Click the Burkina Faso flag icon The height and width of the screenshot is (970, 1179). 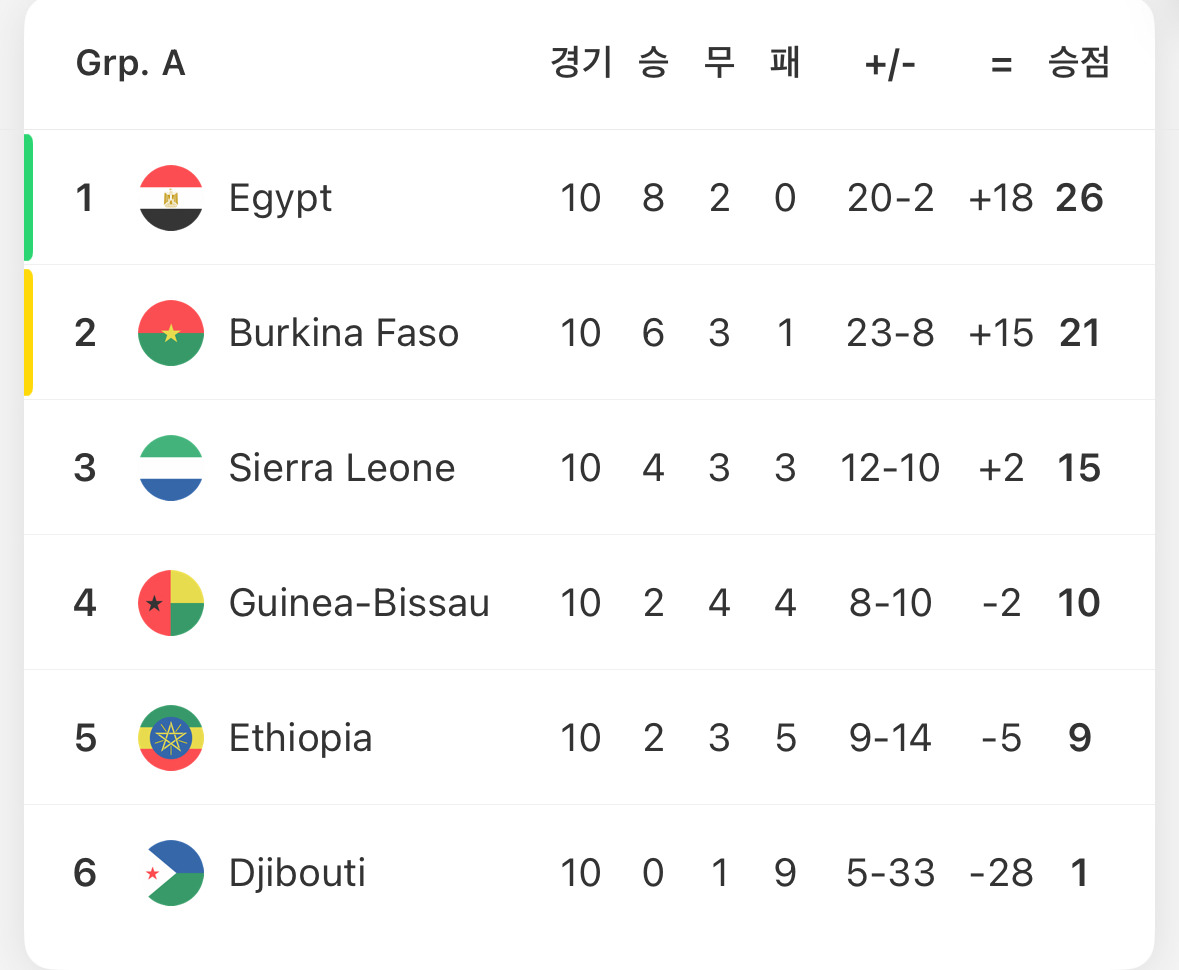pos(171,333)
